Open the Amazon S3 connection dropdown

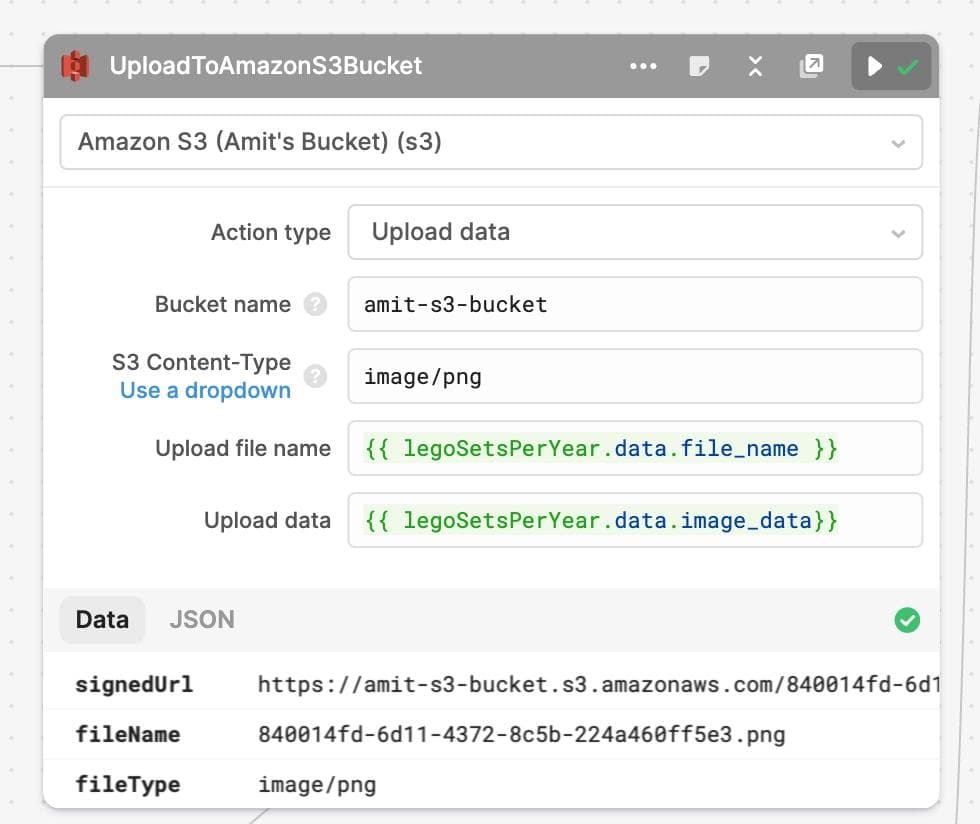[x=899, y=142]
